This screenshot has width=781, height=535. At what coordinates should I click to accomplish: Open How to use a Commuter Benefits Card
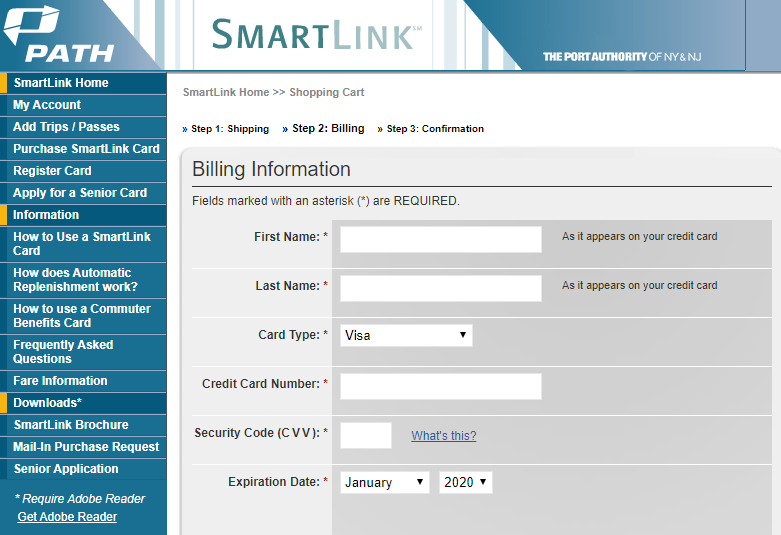coord(83,315)
